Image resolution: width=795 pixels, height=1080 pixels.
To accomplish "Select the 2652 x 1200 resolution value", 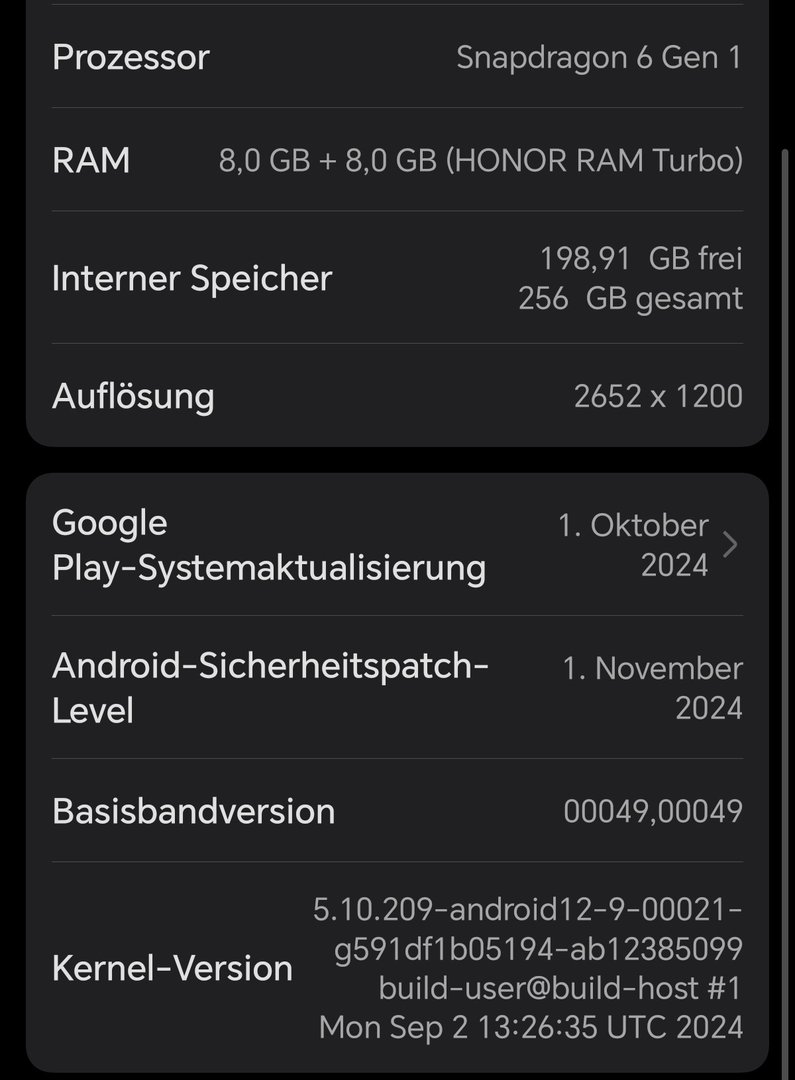I will 658,396.
